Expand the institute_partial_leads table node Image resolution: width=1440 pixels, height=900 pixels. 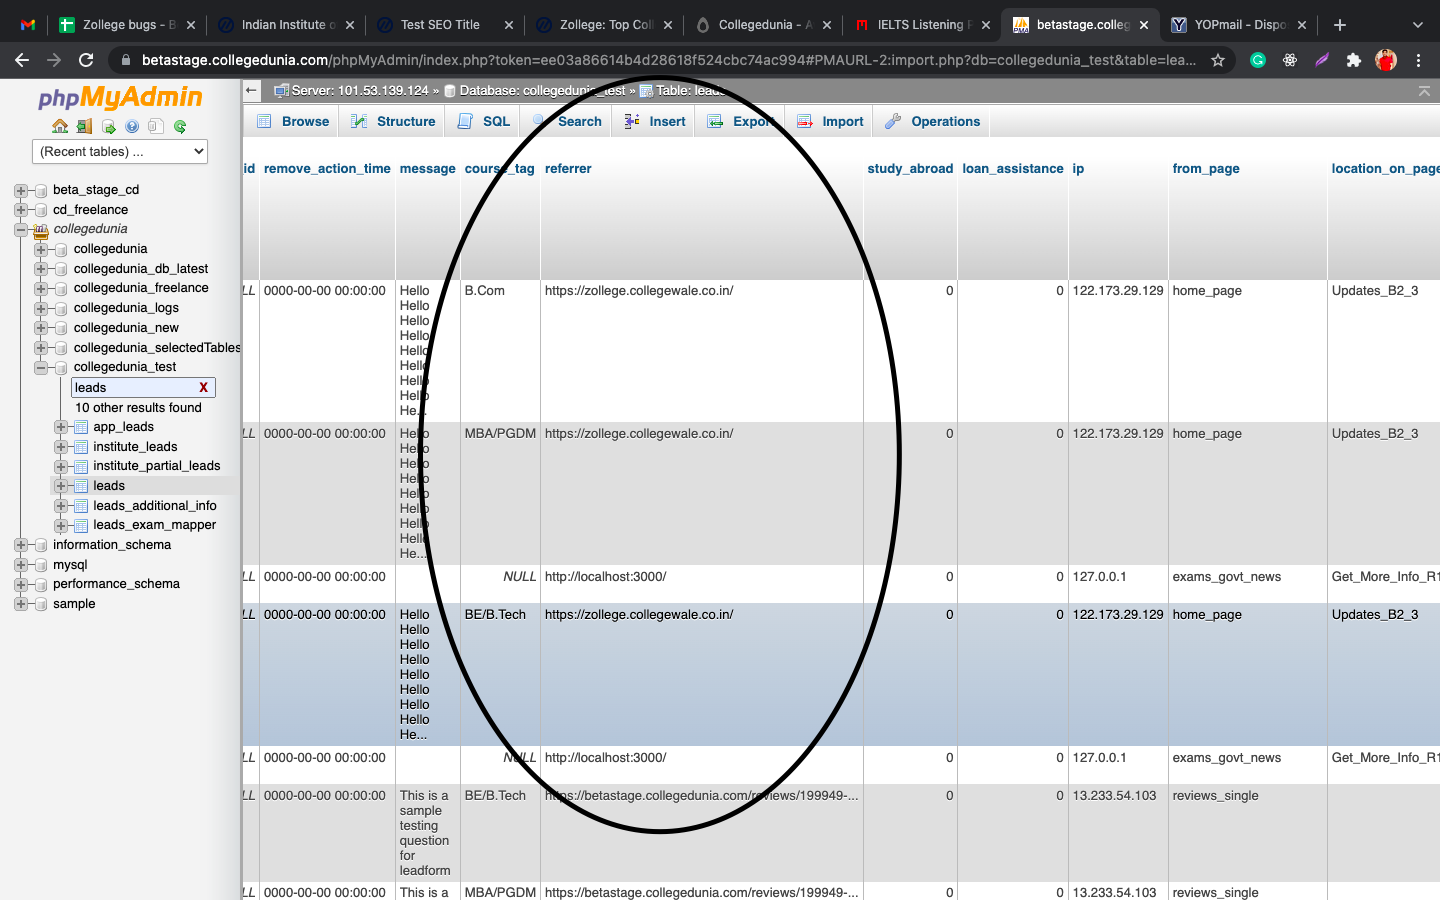[x=61, y=466]
